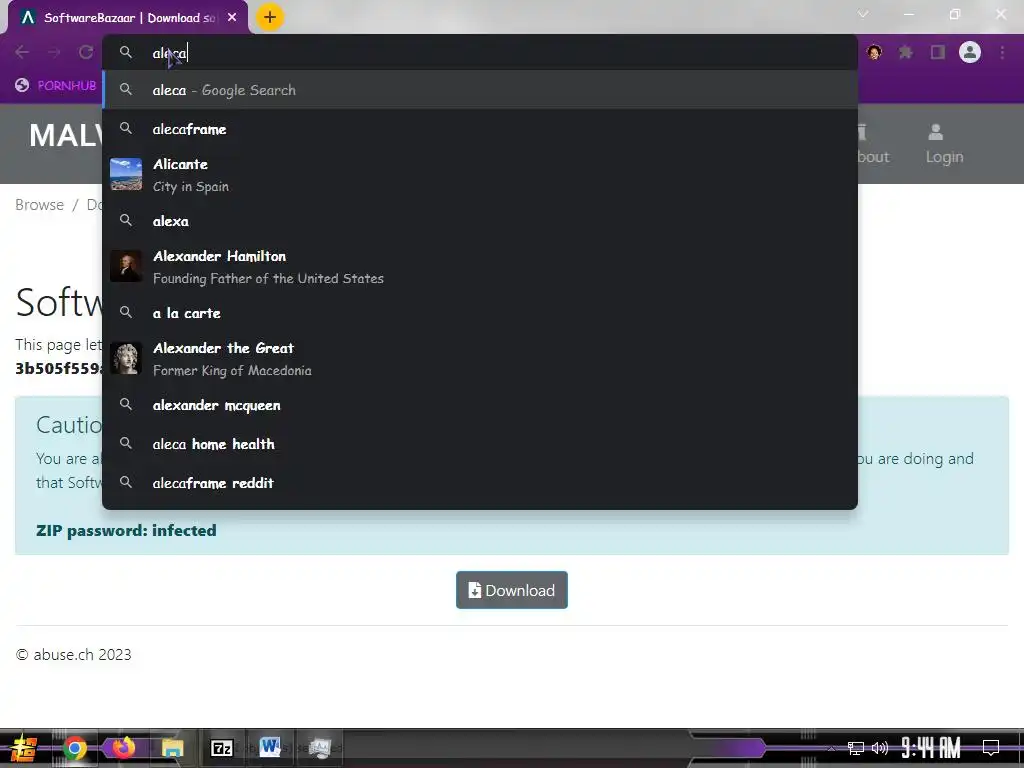This screenshot has height=768, width=1024.
Task: Open Microsoft Word from the taskbar
Action: pyautogui.click(x=270, y=747)
